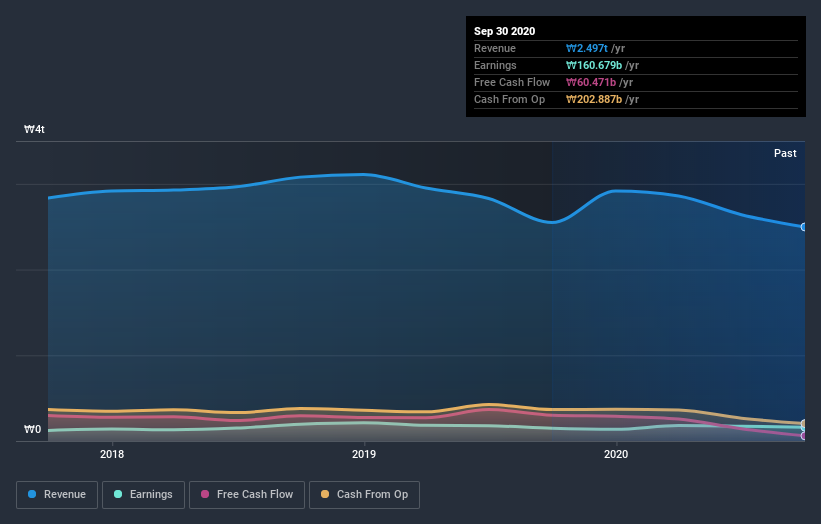This screenshot has width=821, height=524.
Task: Click the Revenue endpoint marker on chart
Action: (x=804, y=227)
